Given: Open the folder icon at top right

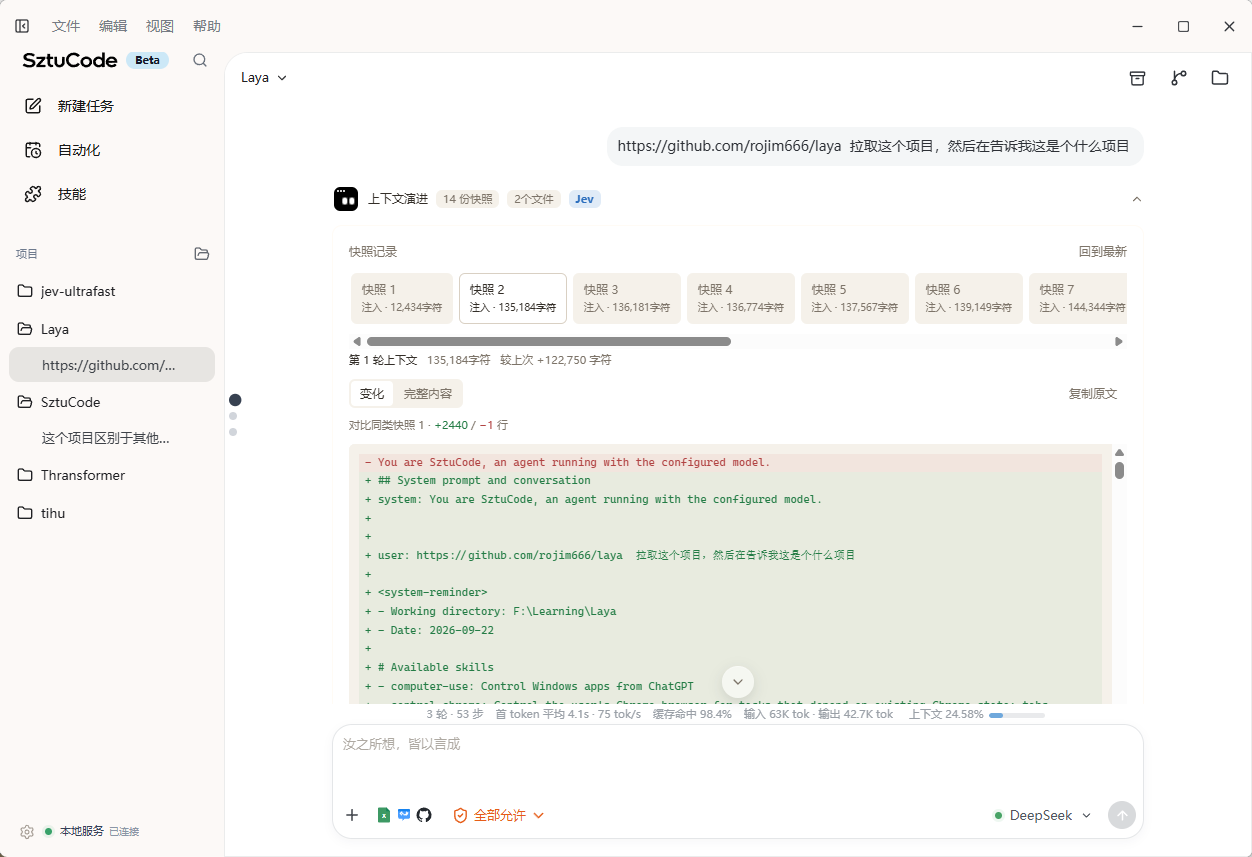Looking at the screenshot, I should tap(1220, 78).
